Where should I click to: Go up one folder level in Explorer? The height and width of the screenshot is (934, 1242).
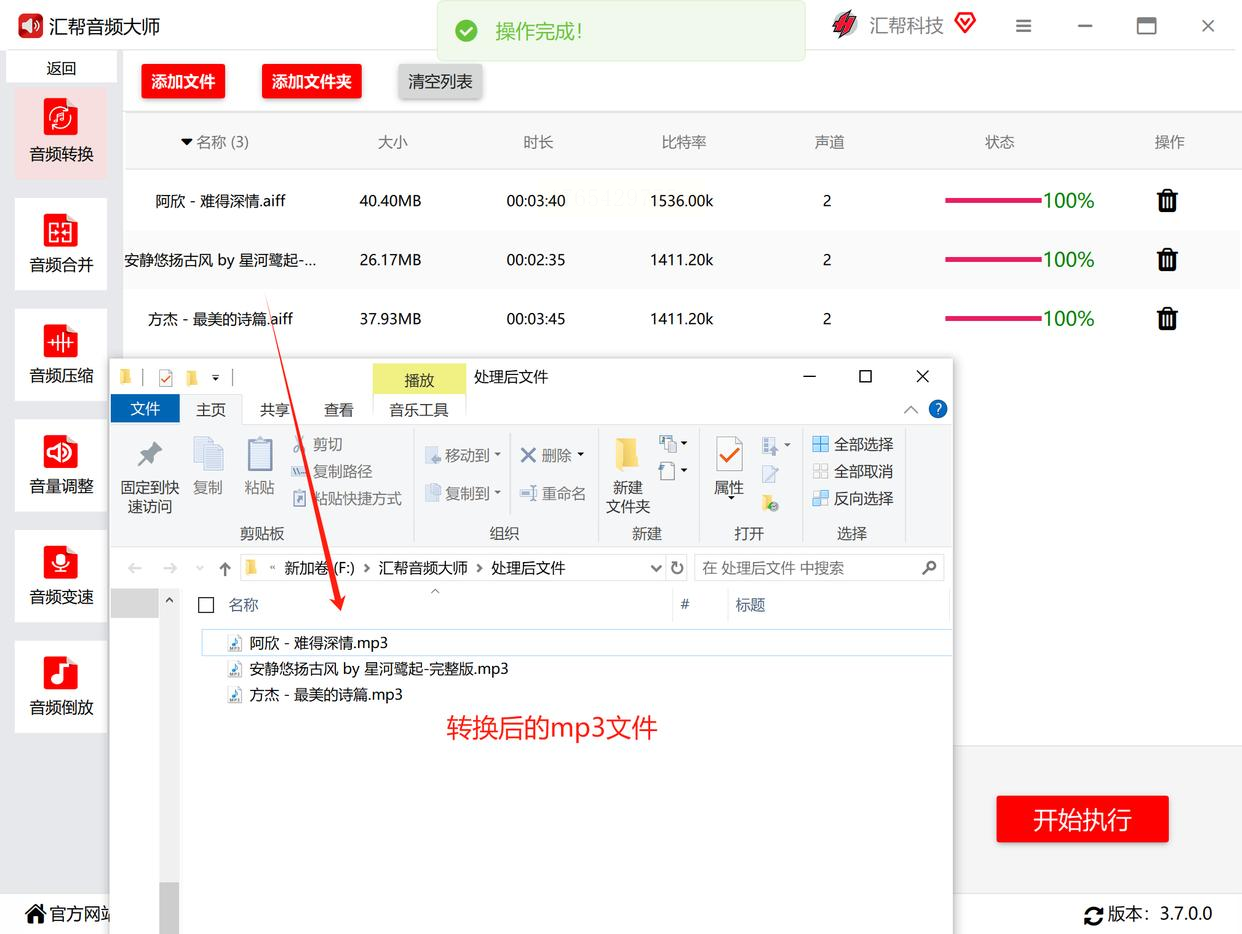point(225,568)
